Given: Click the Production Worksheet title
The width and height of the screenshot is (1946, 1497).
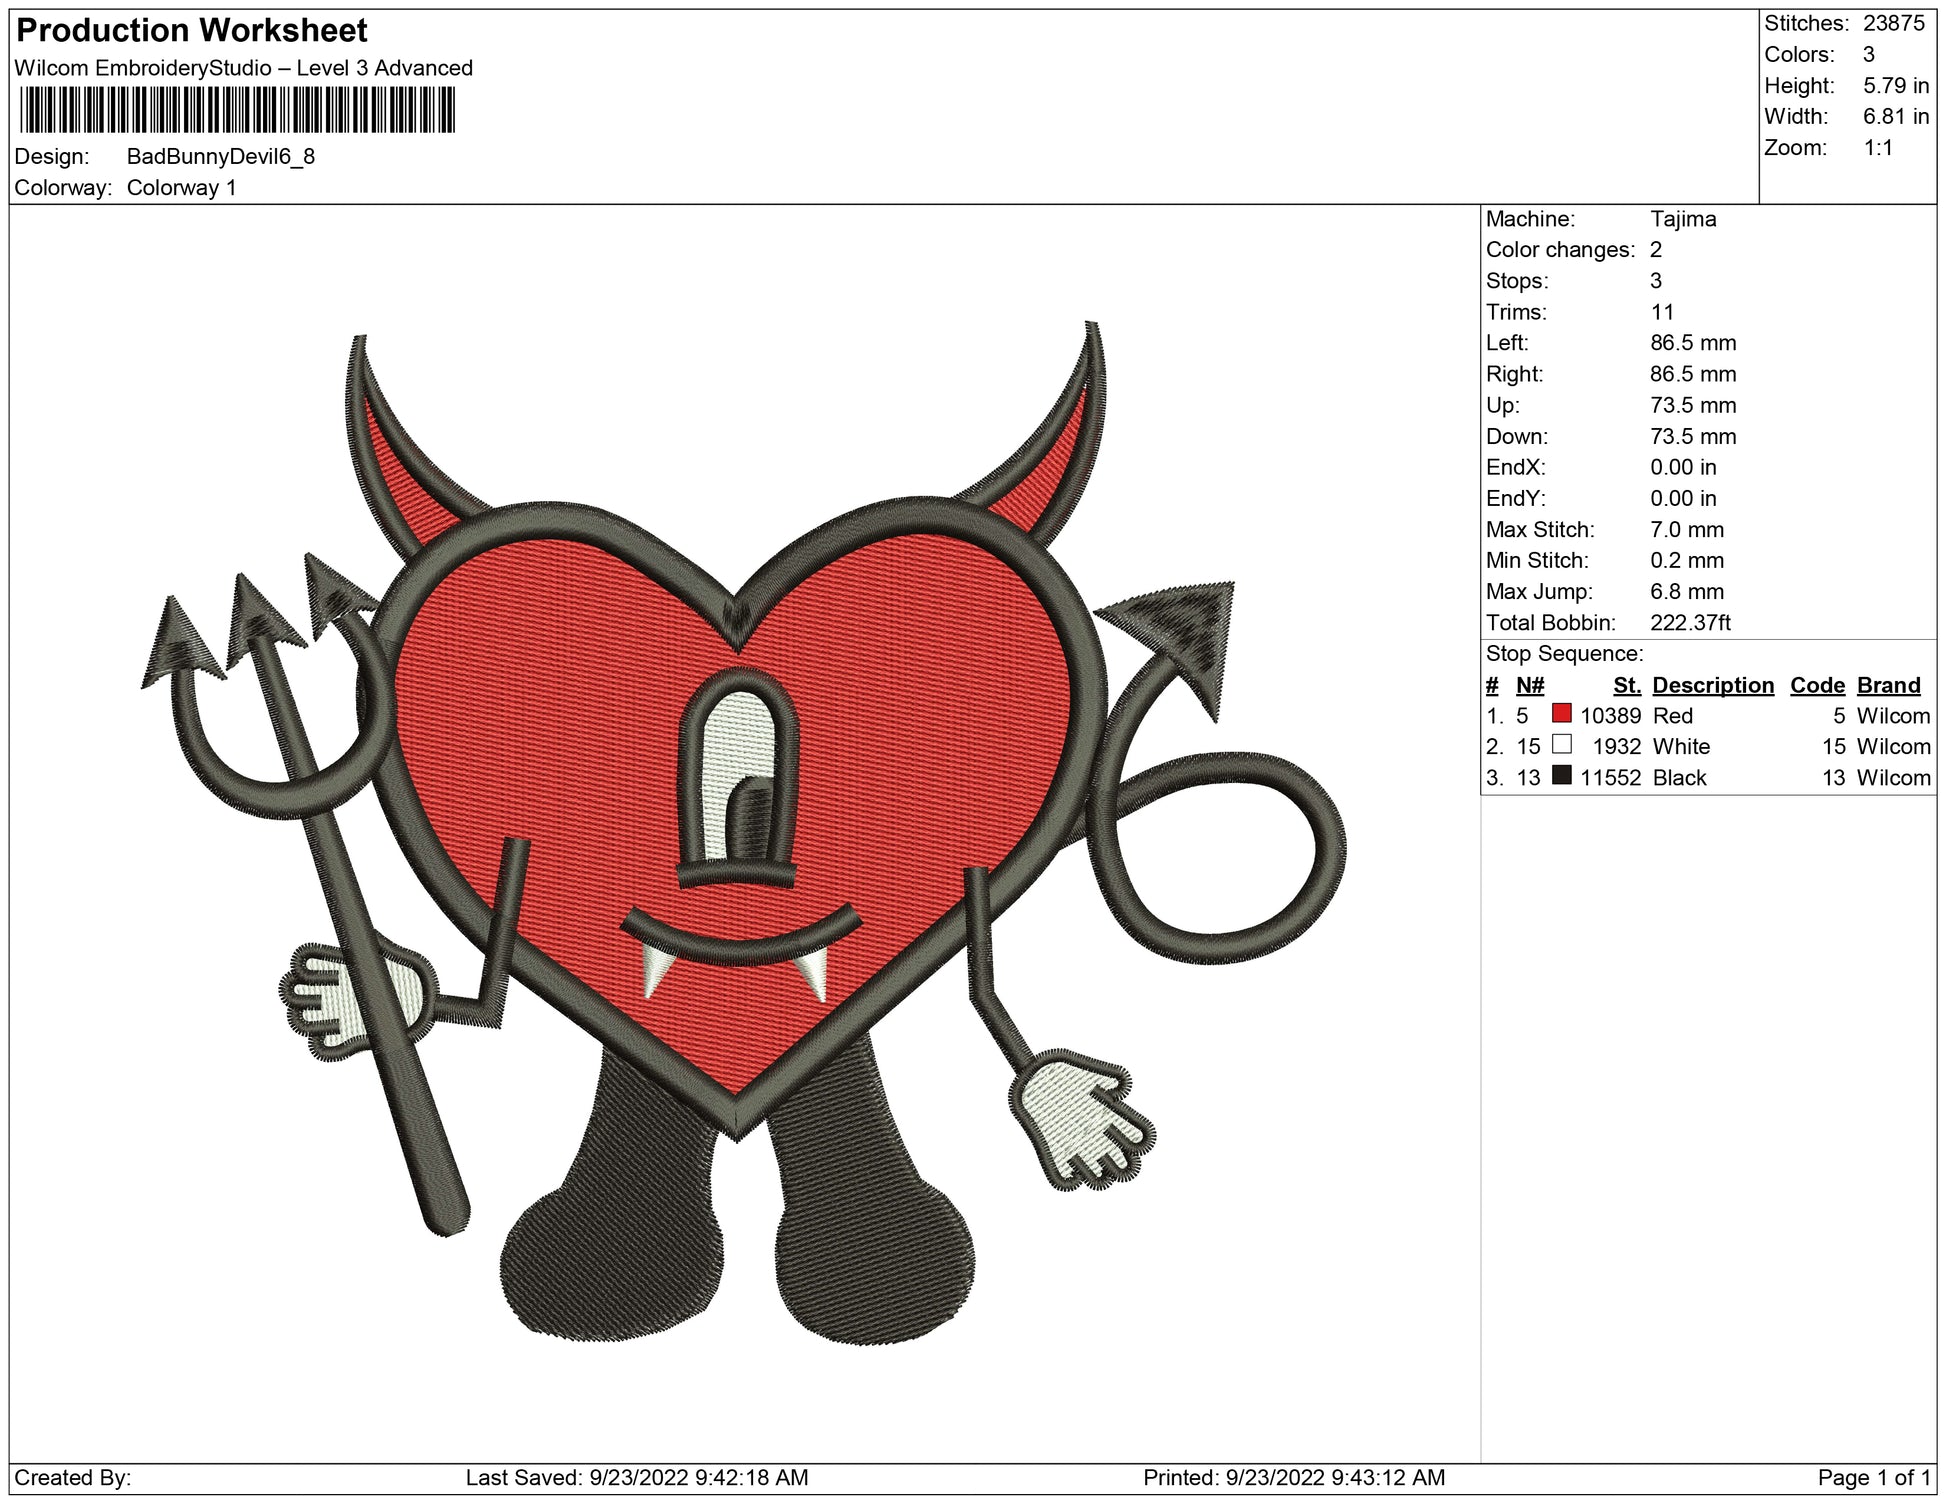Looking at the screenshot, I should (192, 31).
